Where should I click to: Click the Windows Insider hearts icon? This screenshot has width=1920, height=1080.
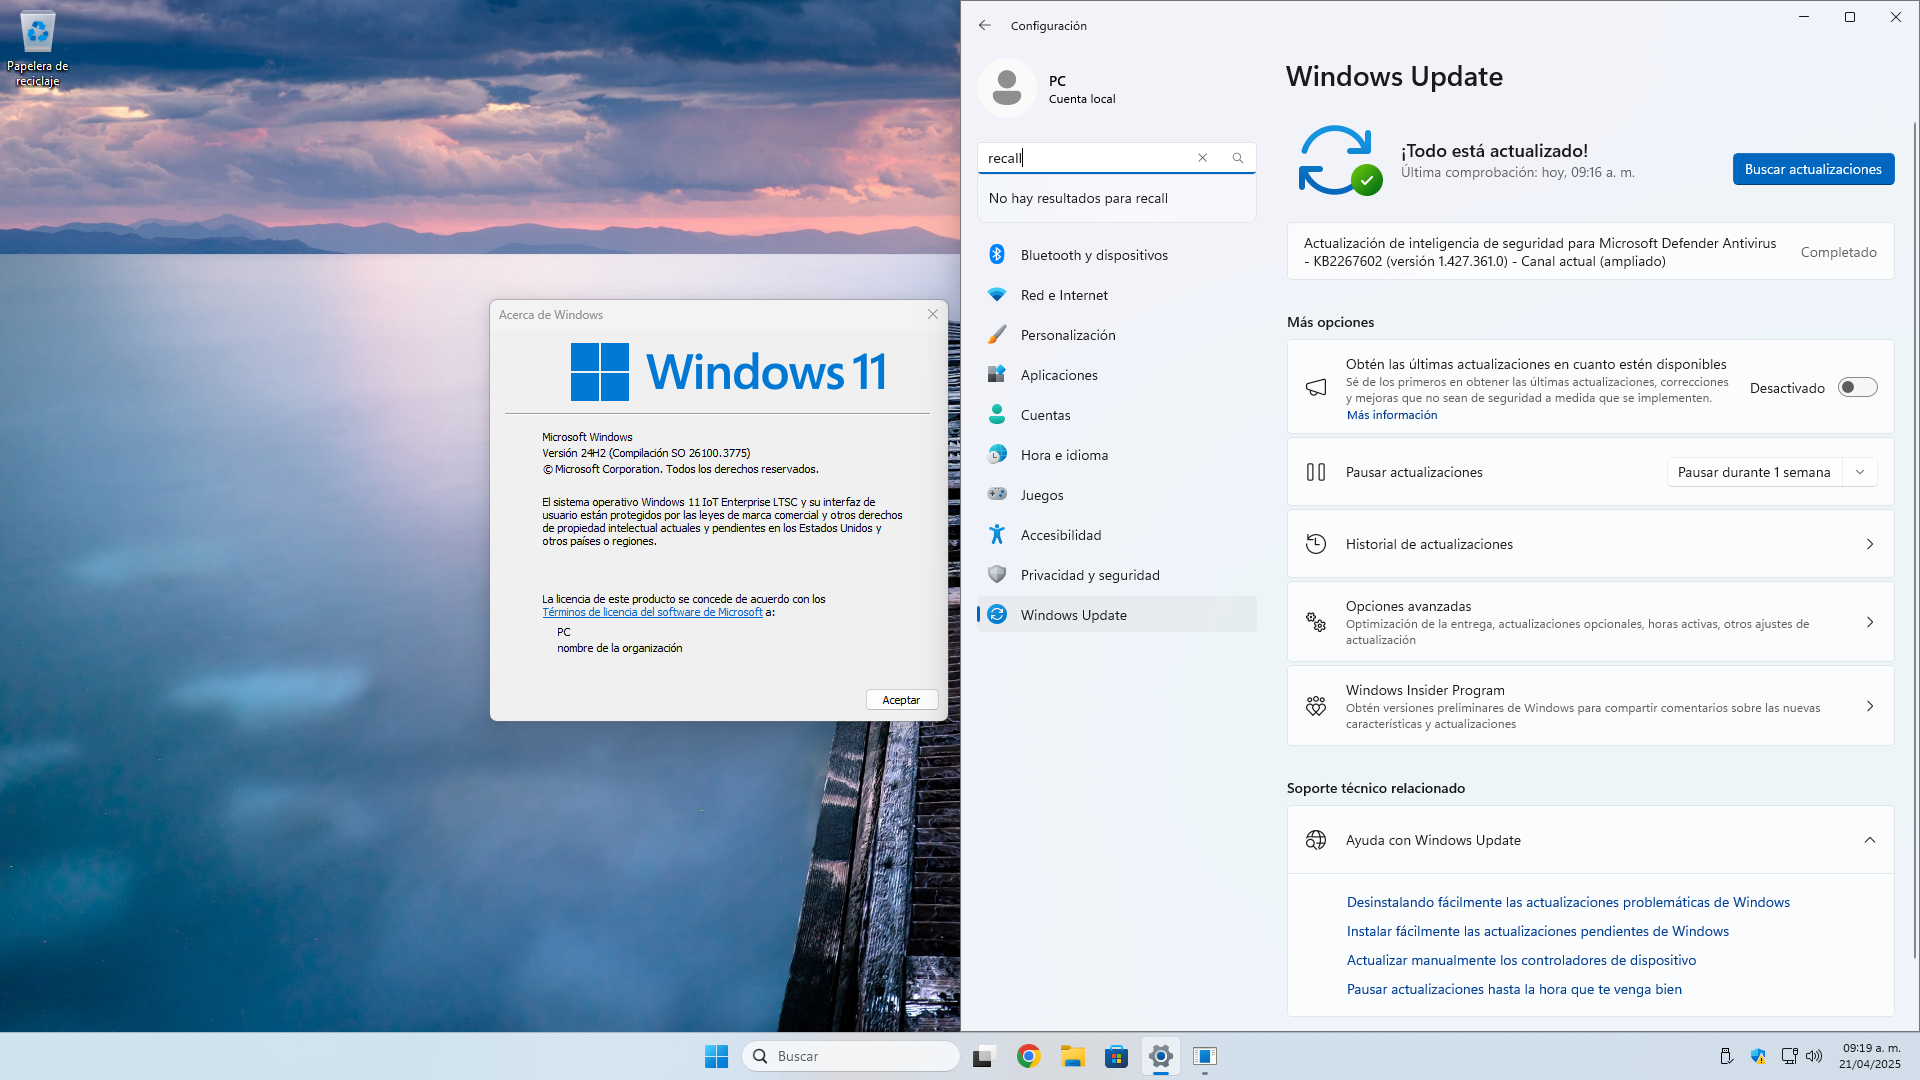(x=1316, y=706)
